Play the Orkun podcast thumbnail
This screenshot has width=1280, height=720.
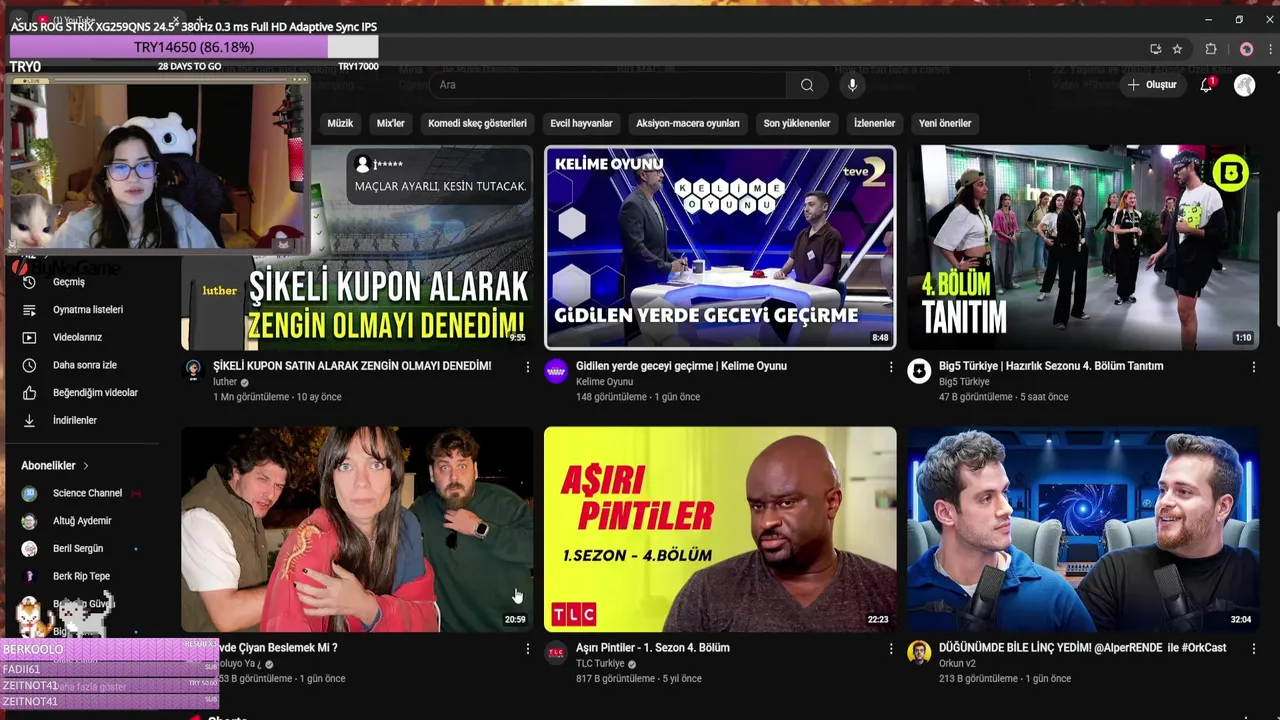point(1083,529)
